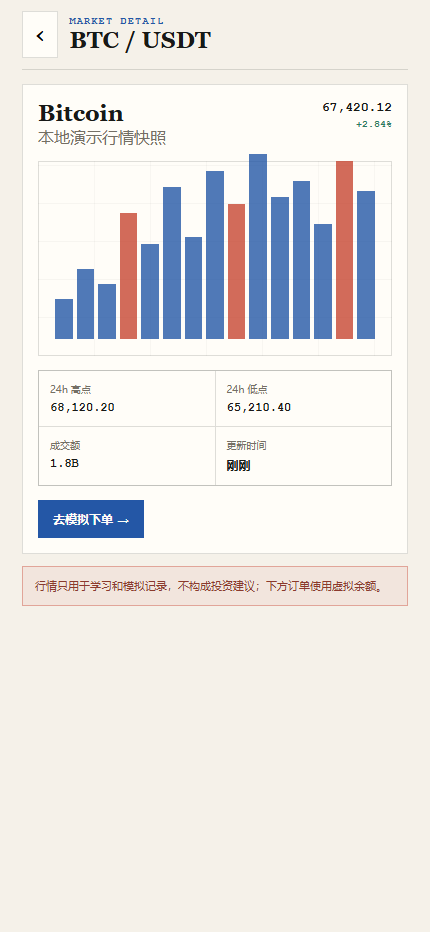Select the BTC / USDT page title
The image size is (430, 932).
click(x=140, y=40)
